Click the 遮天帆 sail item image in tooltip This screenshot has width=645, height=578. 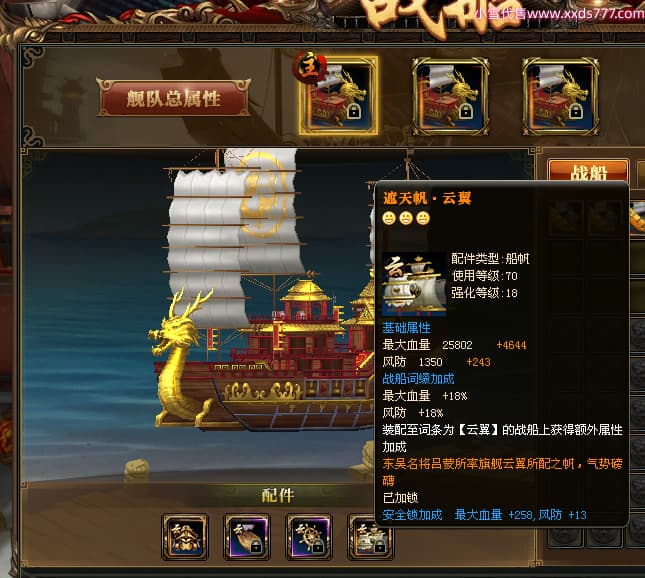[414, 284]
